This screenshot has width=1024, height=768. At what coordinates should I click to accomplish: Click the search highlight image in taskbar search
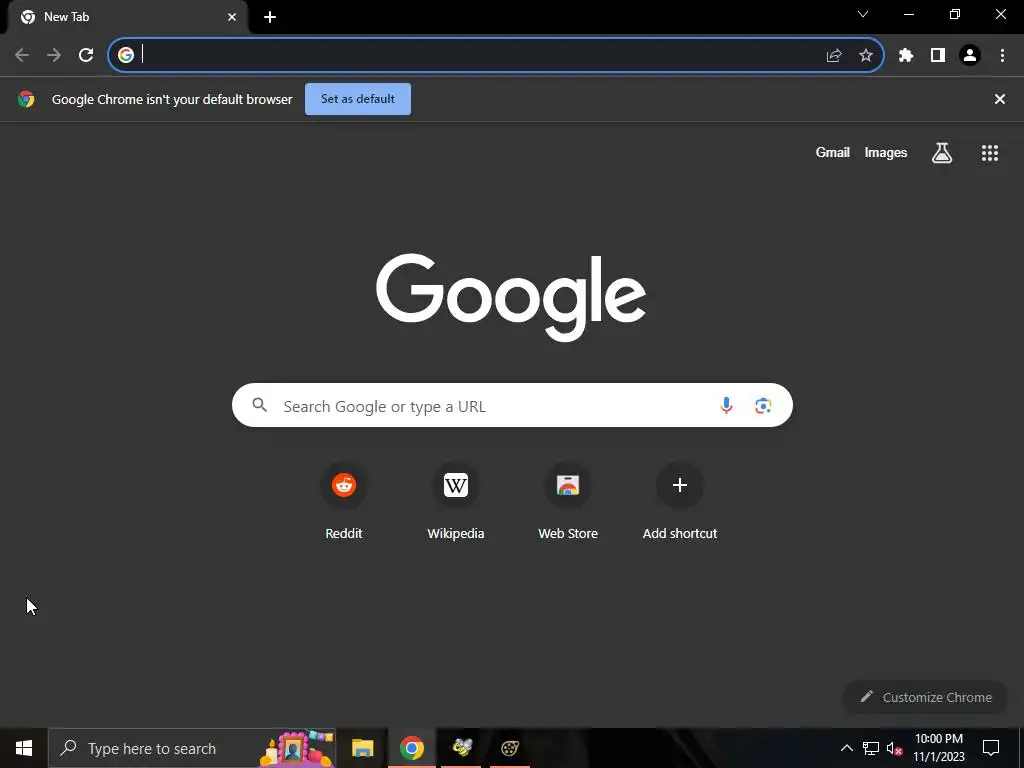tap(297, 748)
